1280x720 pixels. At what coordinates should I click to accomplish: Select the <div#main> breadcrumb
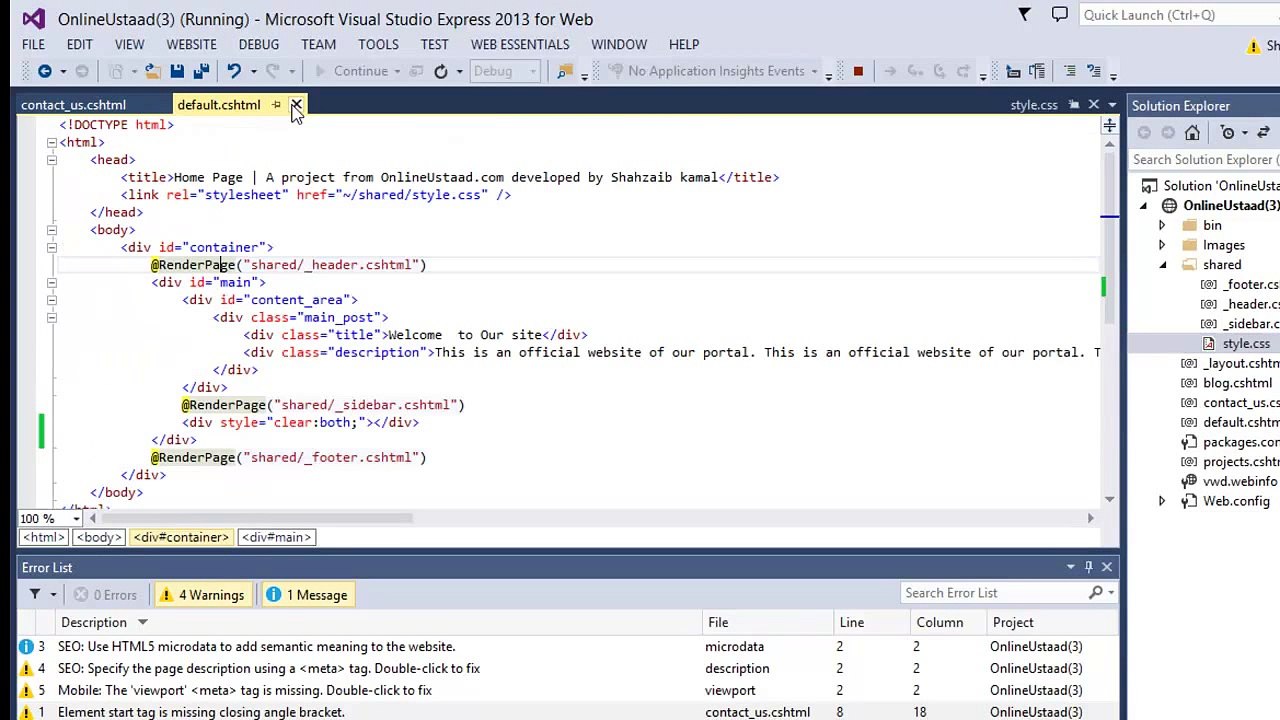pyautogui.click(x=276, y=537)
